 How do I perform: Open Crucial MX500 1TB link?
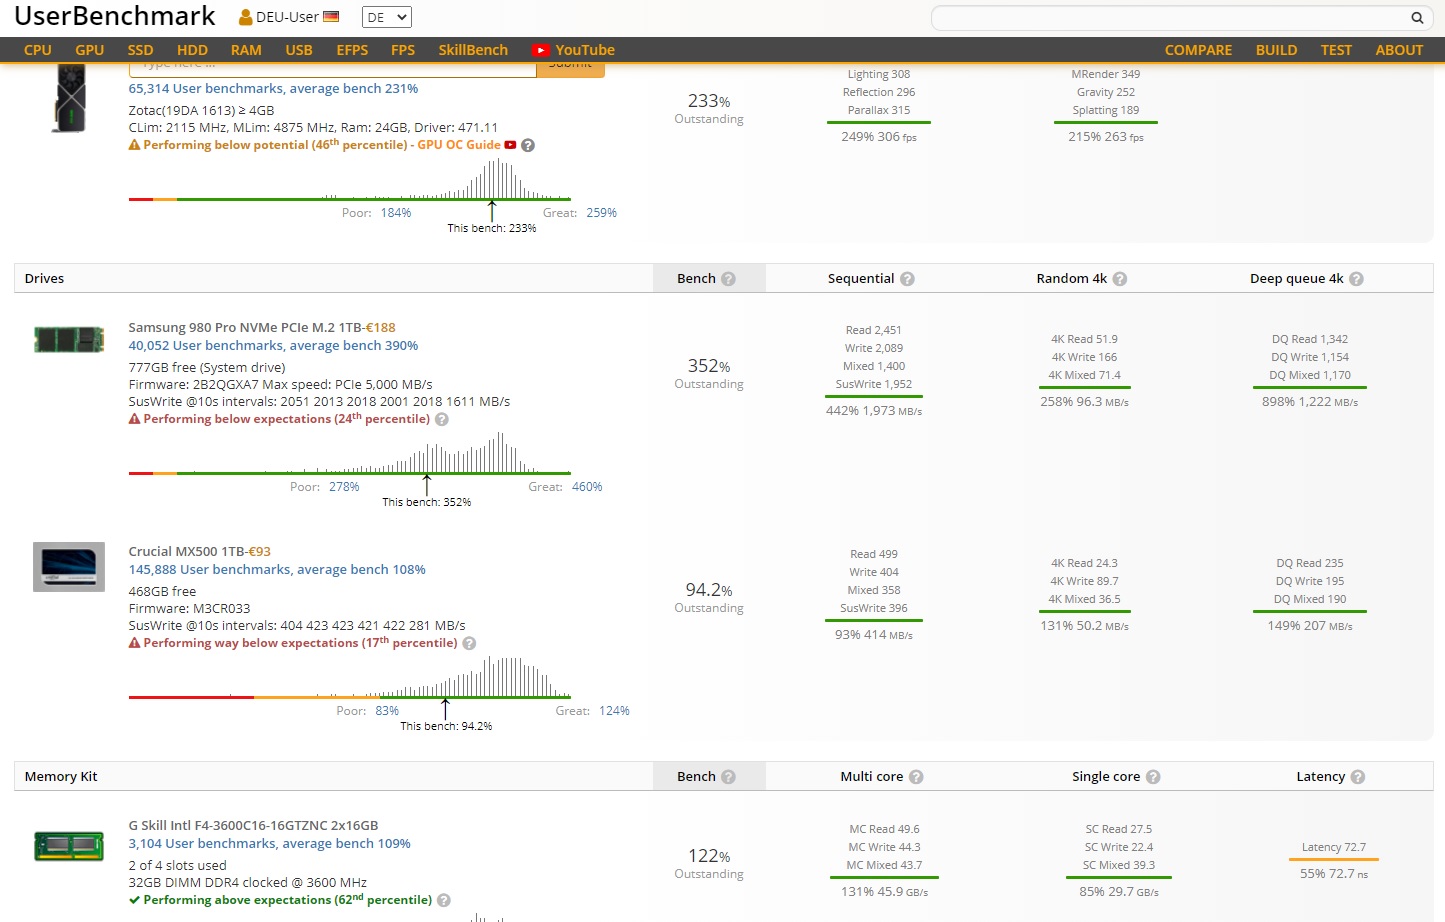[186, 552]
